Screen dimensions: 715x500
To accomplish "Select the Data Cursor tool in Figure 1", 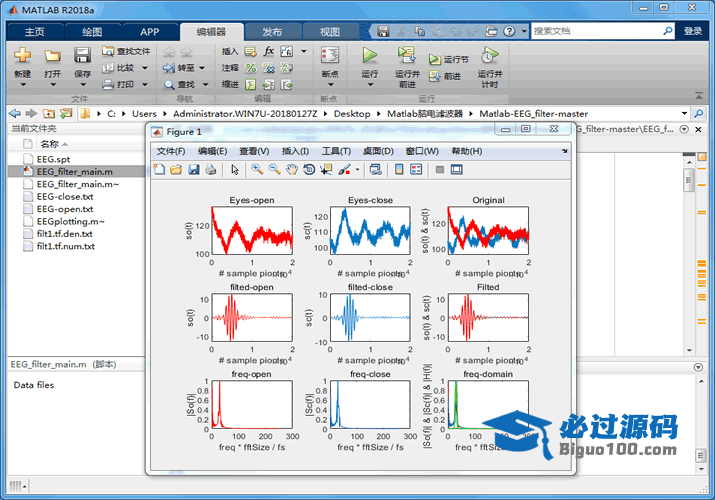I will [x=326, y=170].
